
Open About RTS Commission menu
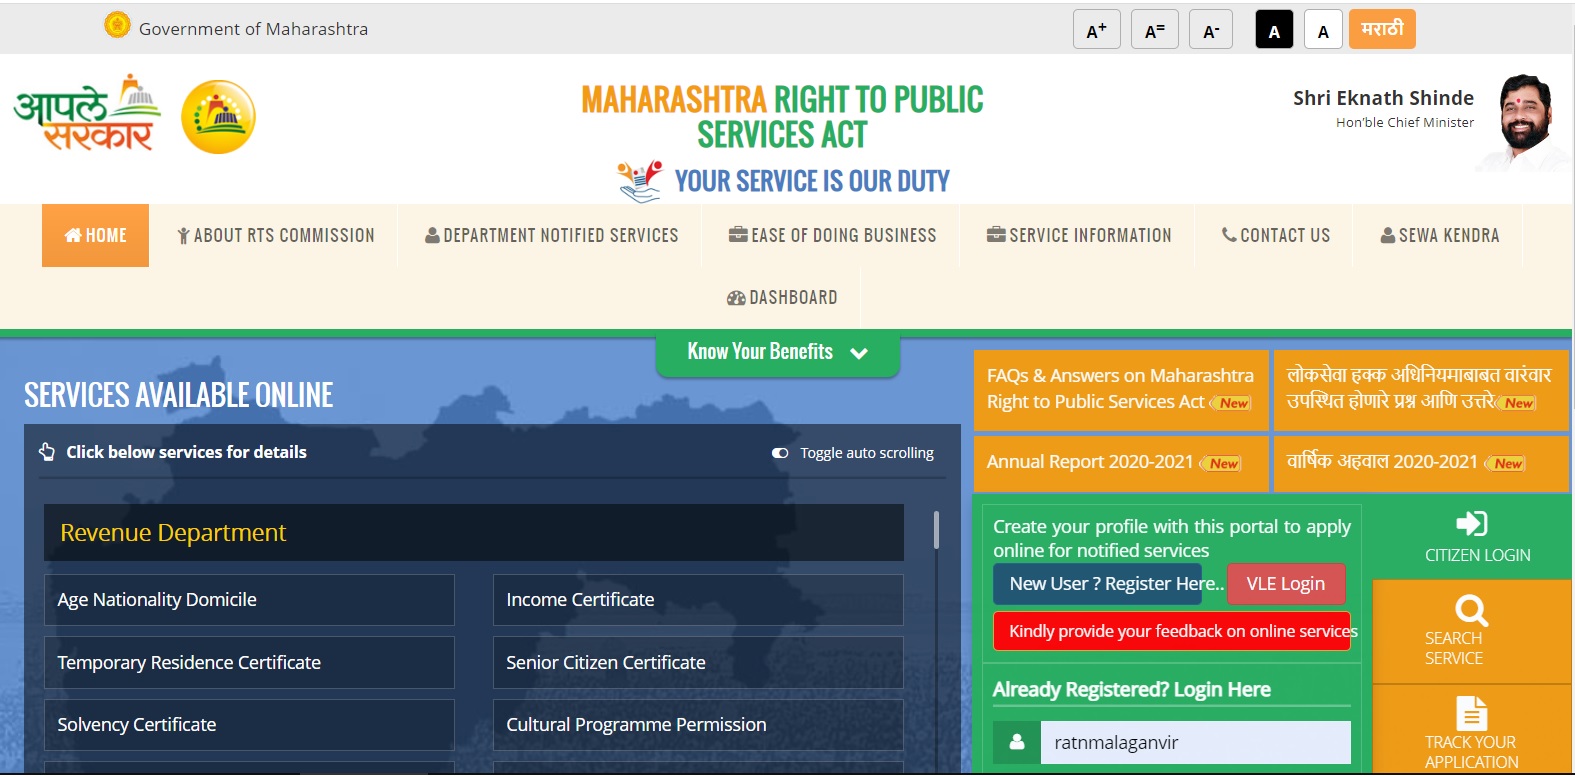(x=276, y=235)
